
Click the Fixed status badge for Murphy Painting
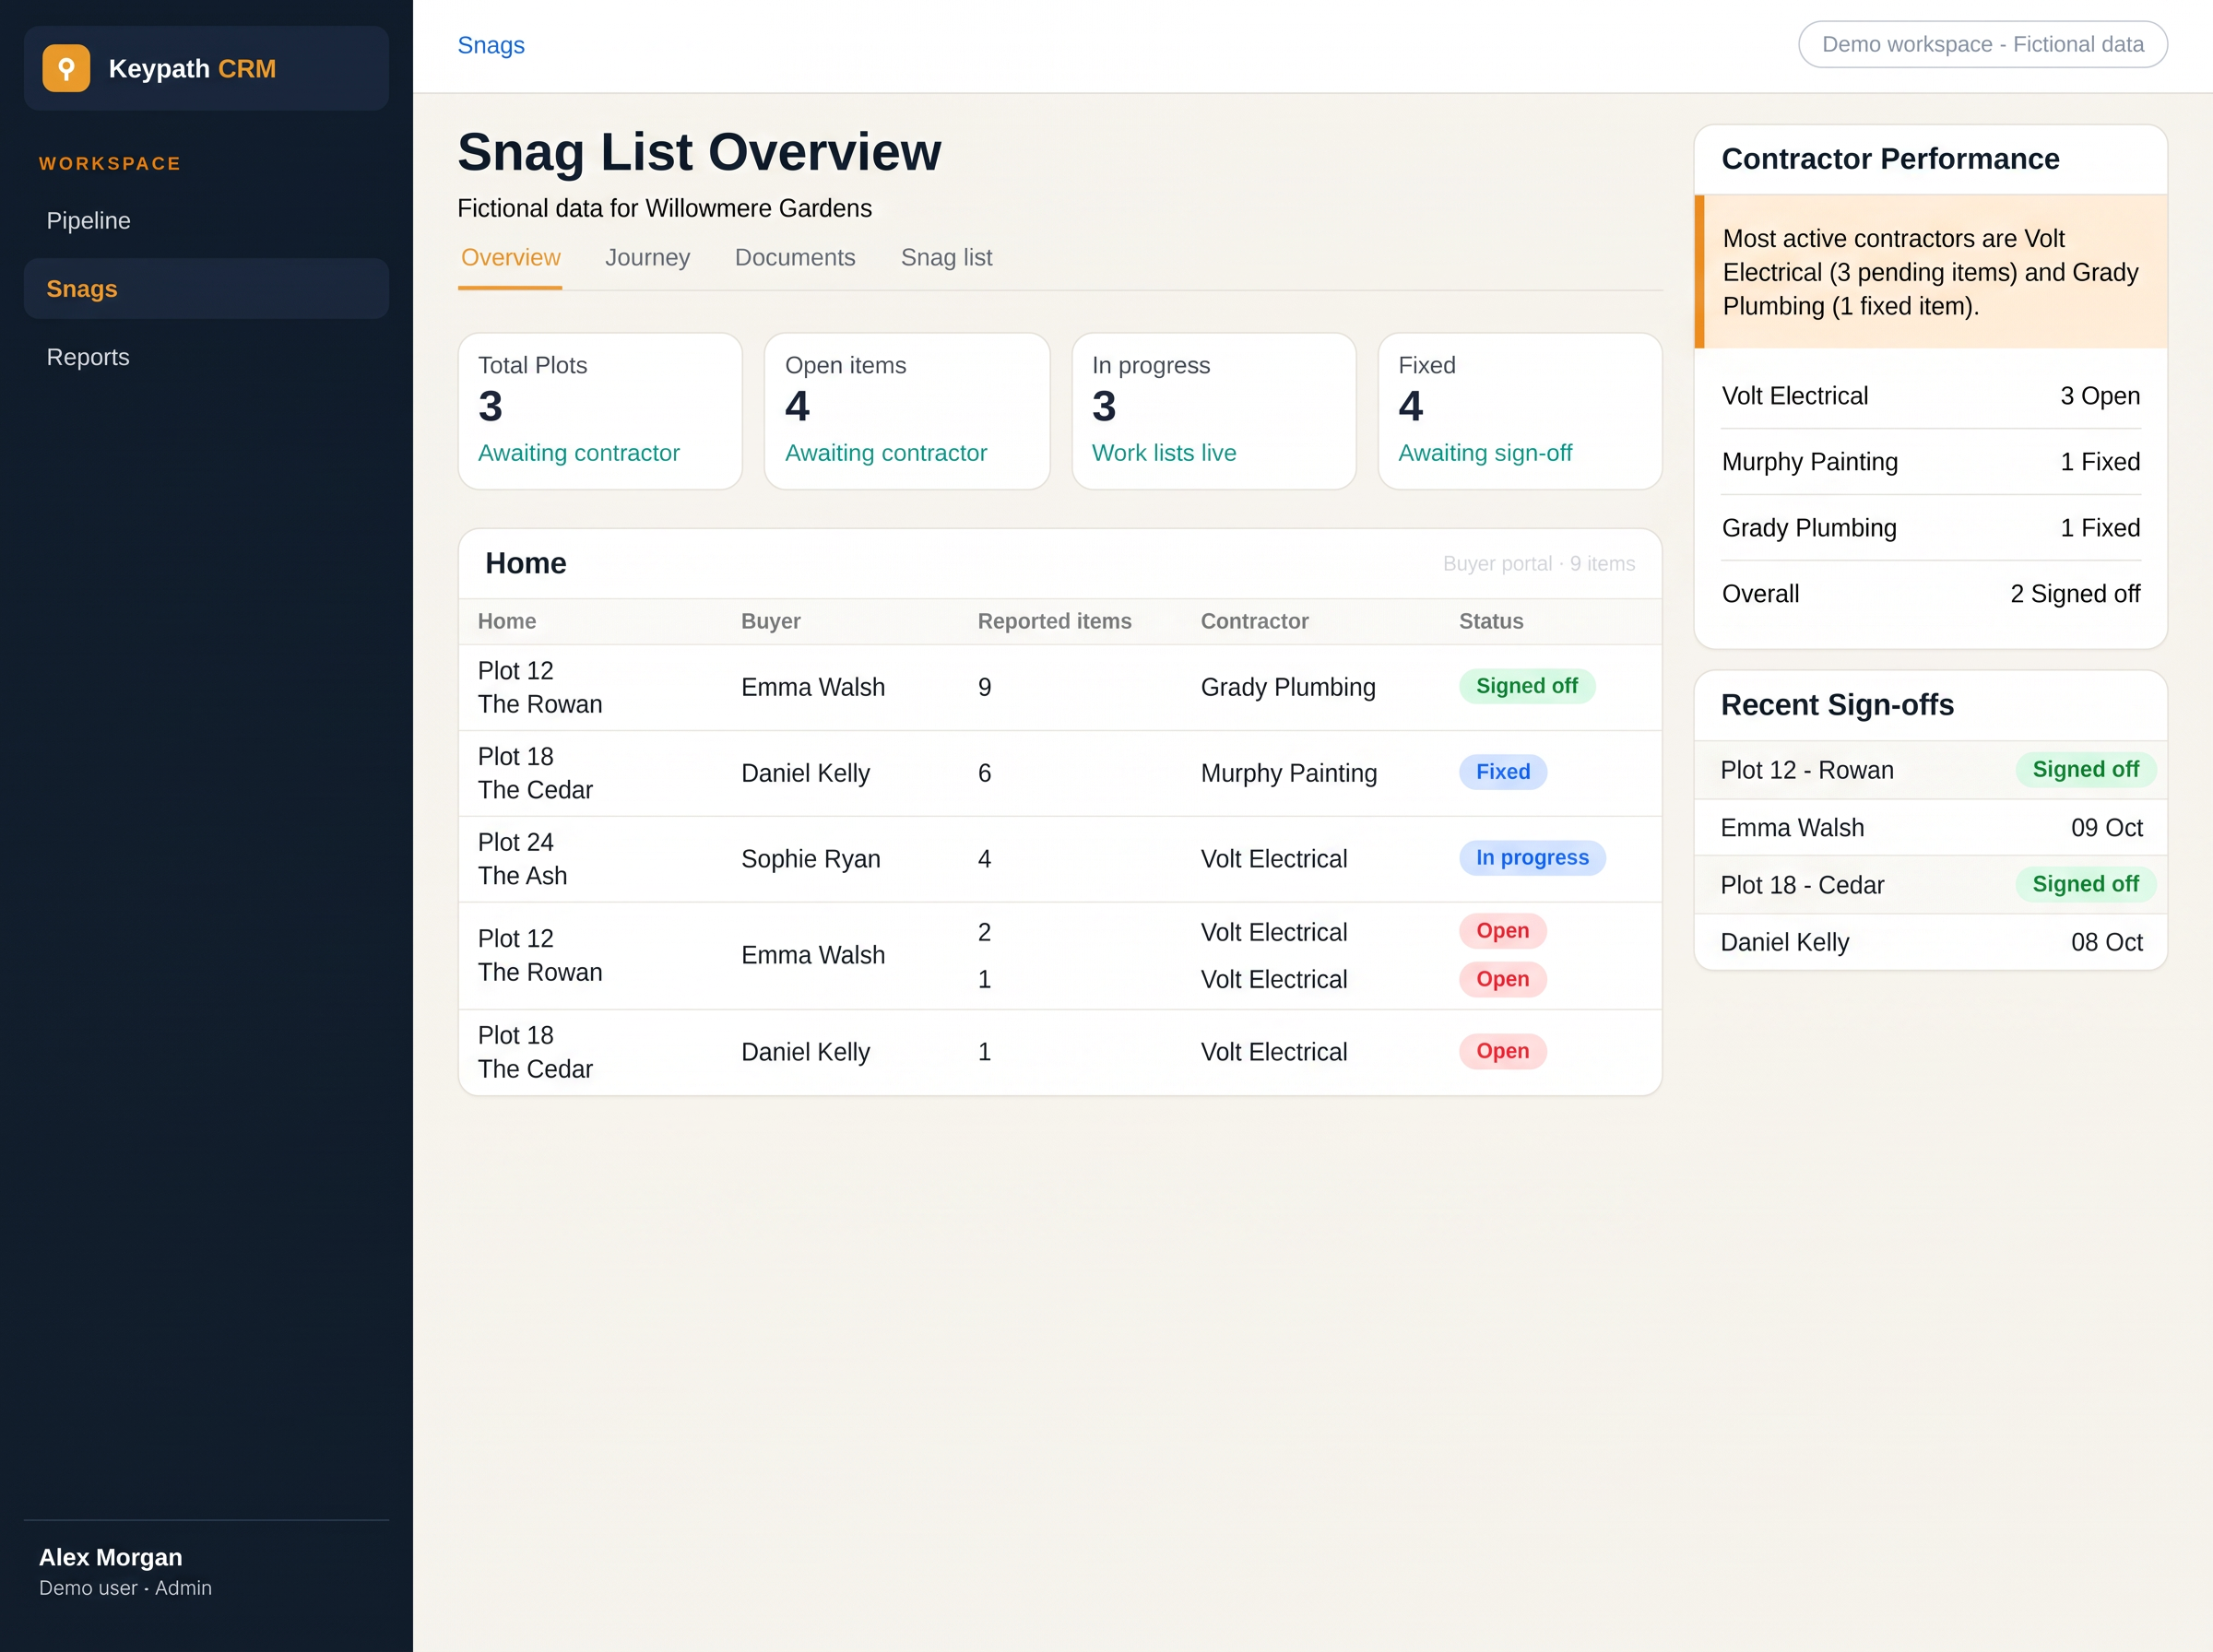[1503, 772]
